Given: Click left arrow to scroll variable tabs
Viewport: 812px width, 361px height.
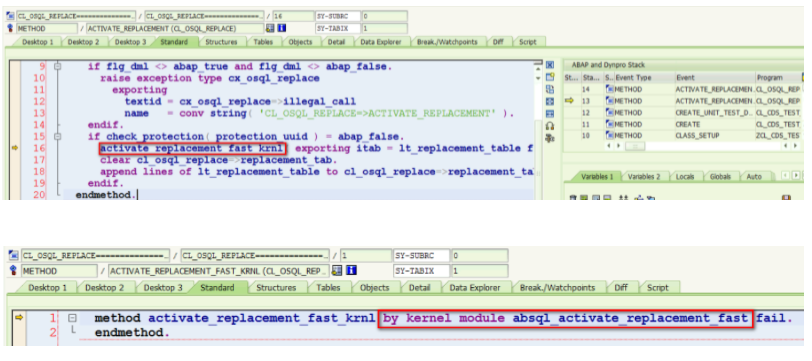Looking at the screenshot, I should coord(785,176).
